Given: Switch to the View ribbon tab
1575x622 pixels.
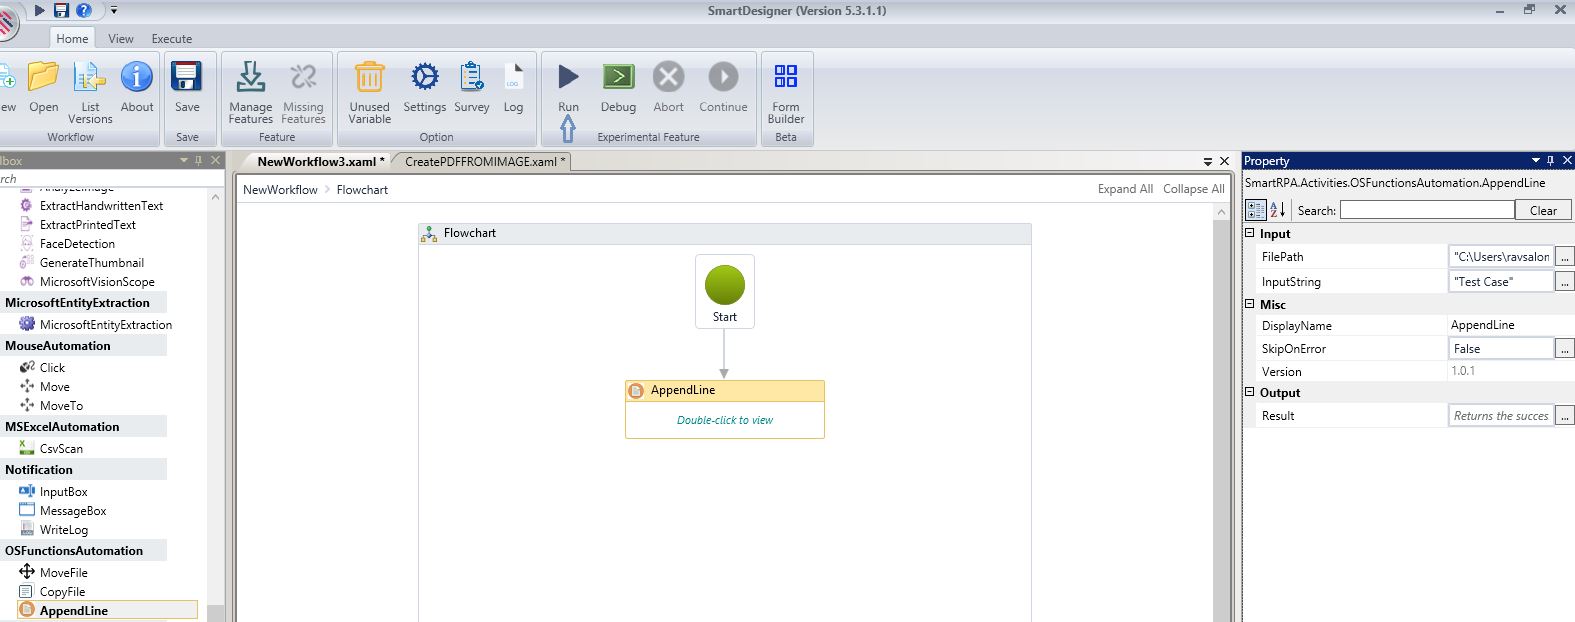Looking at the screenshot, I should click(120, 39).
